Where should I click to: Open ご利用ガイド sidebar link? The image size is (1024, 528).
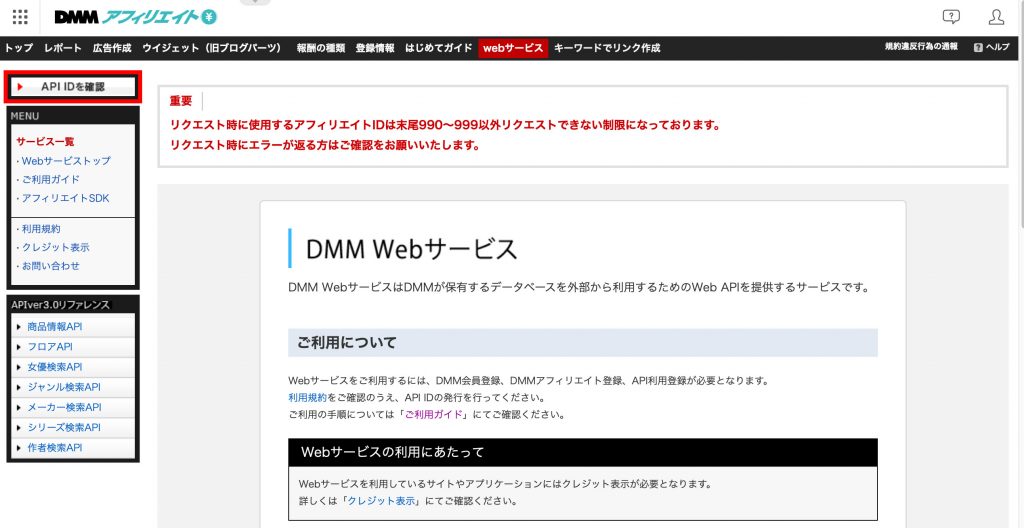[50, 179]
